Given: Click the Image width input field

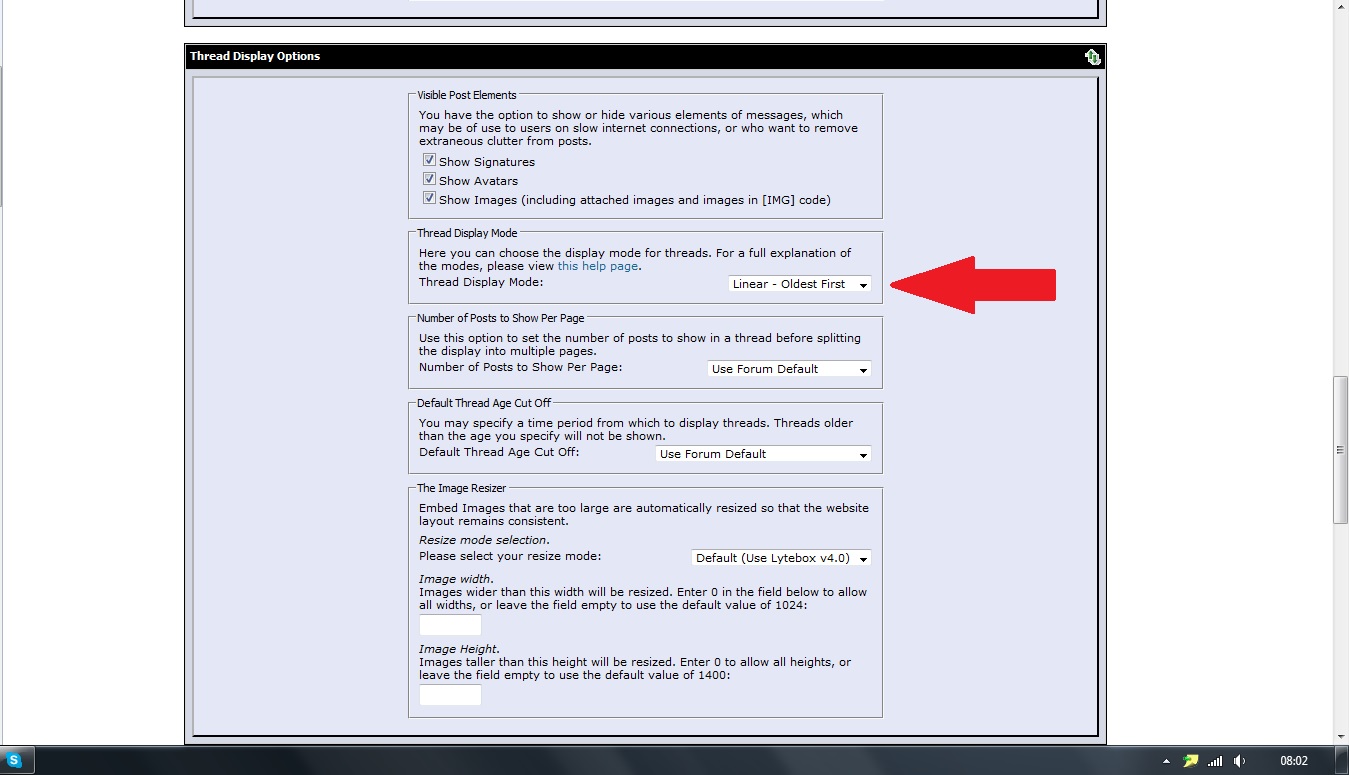Looking at the screenshot, I should [x=450, y=625].
